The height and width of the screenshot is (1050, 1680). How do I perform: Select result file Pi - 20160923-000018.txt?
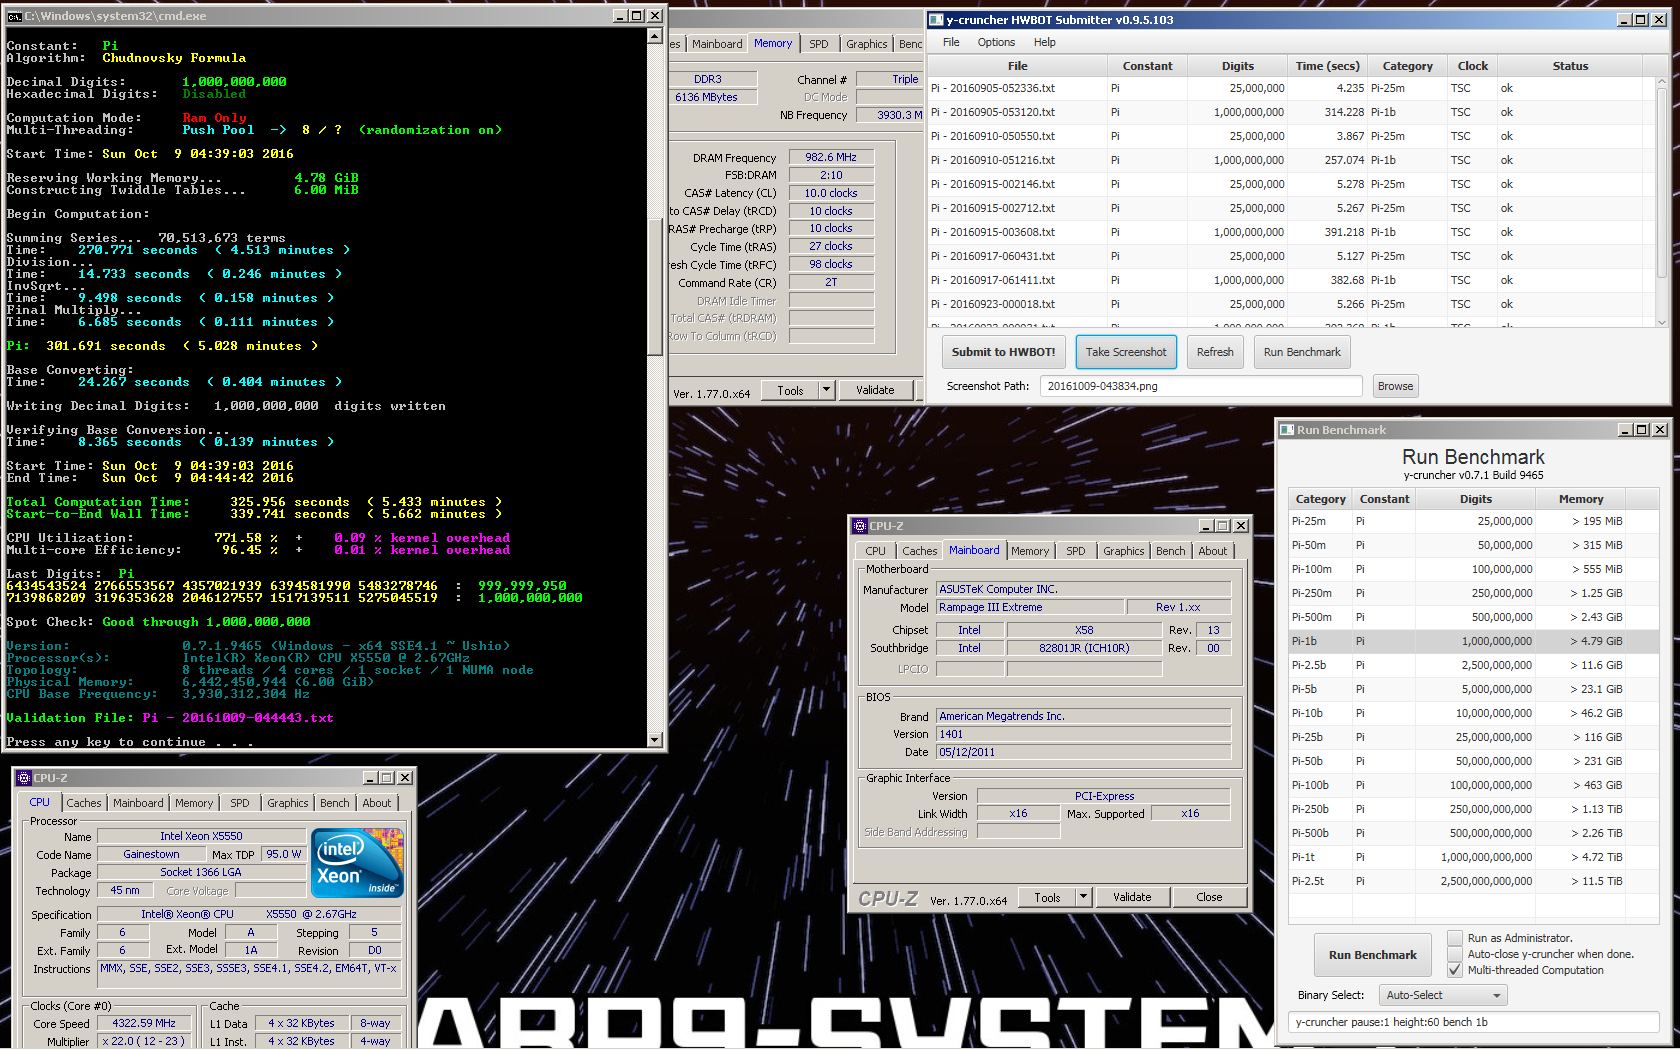click(x=1290, y=304)
